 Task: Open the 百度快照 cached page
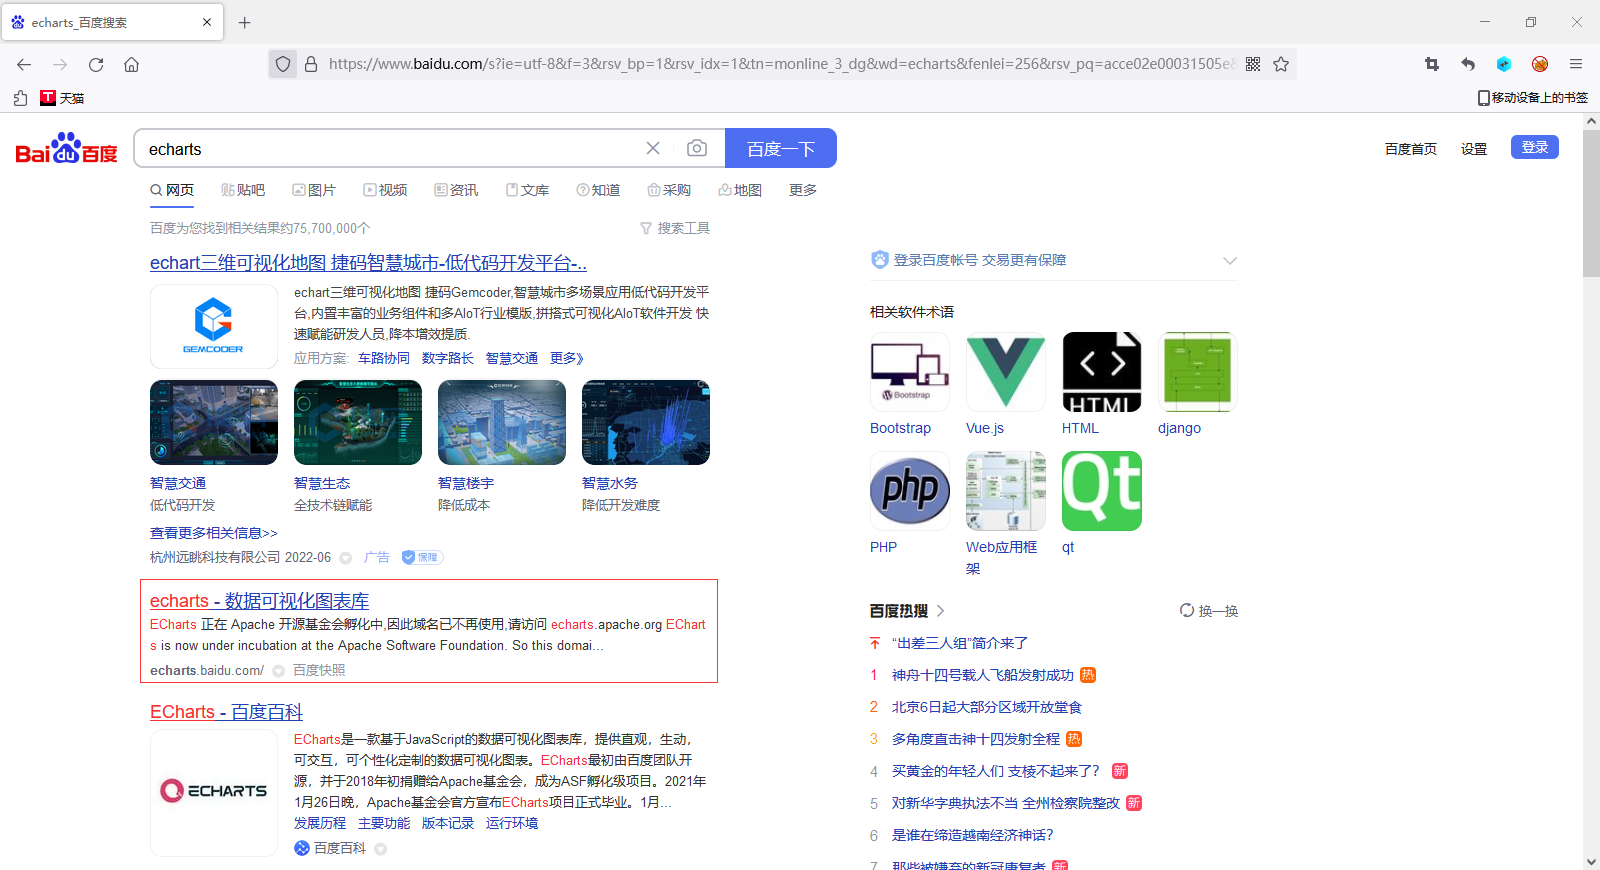pyautogui.click(x=319, y=670)
